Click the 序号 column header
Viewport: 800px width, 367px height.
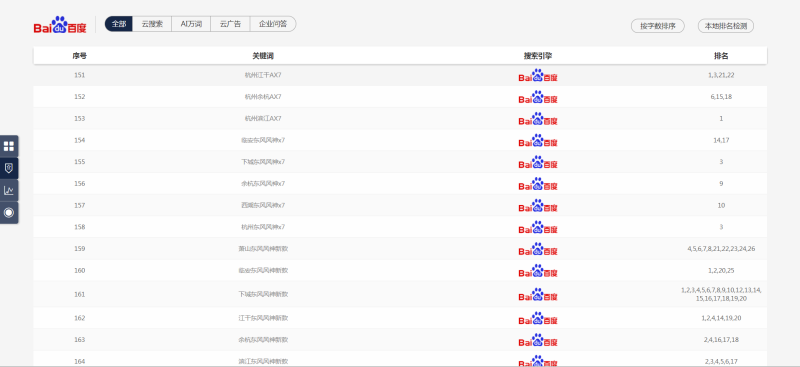coord(80,56)
